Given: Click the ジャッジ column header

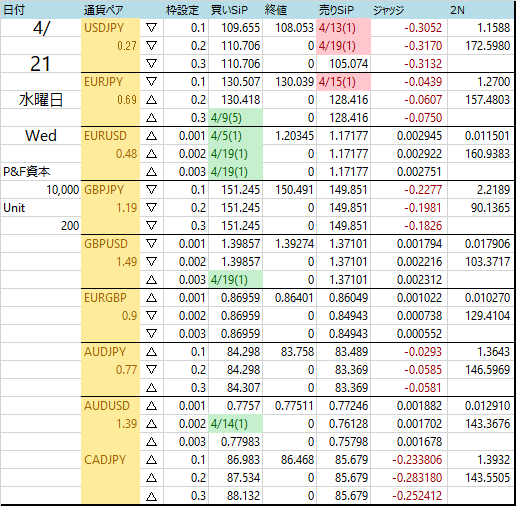Looking at the screenshot, I should [389, 10].
